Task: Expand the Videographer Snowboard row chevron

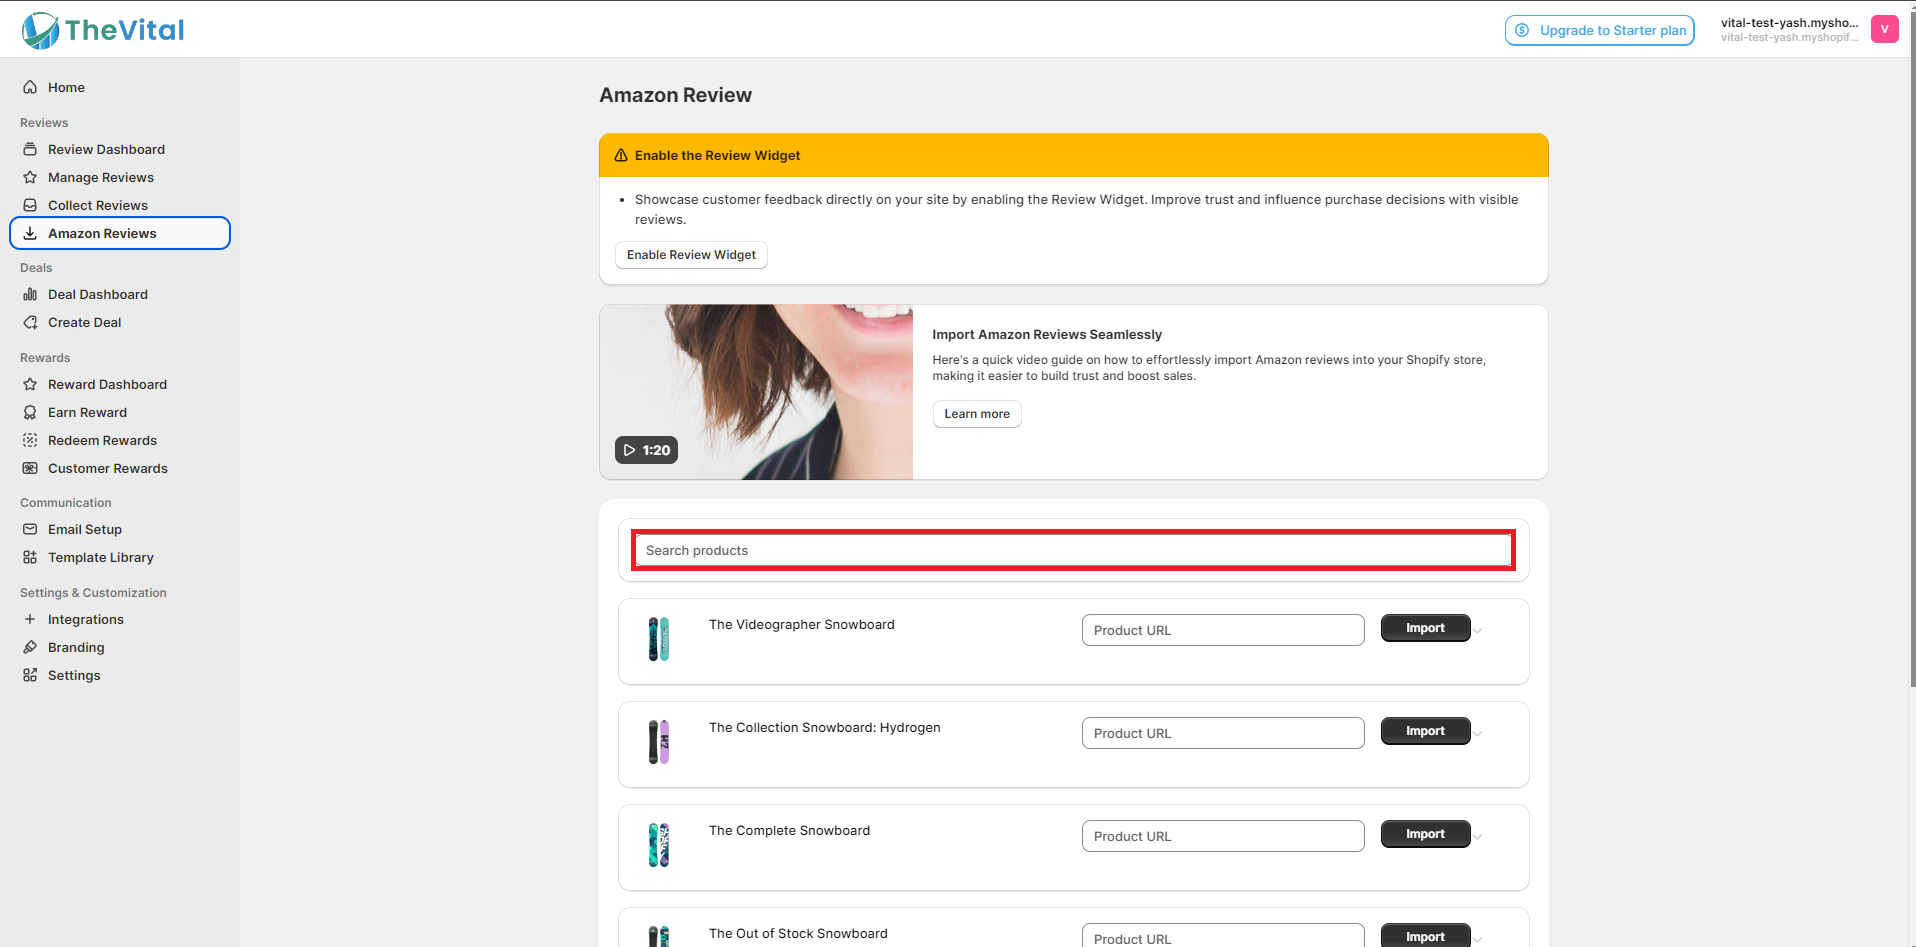Action: (x=1477, y=630)
